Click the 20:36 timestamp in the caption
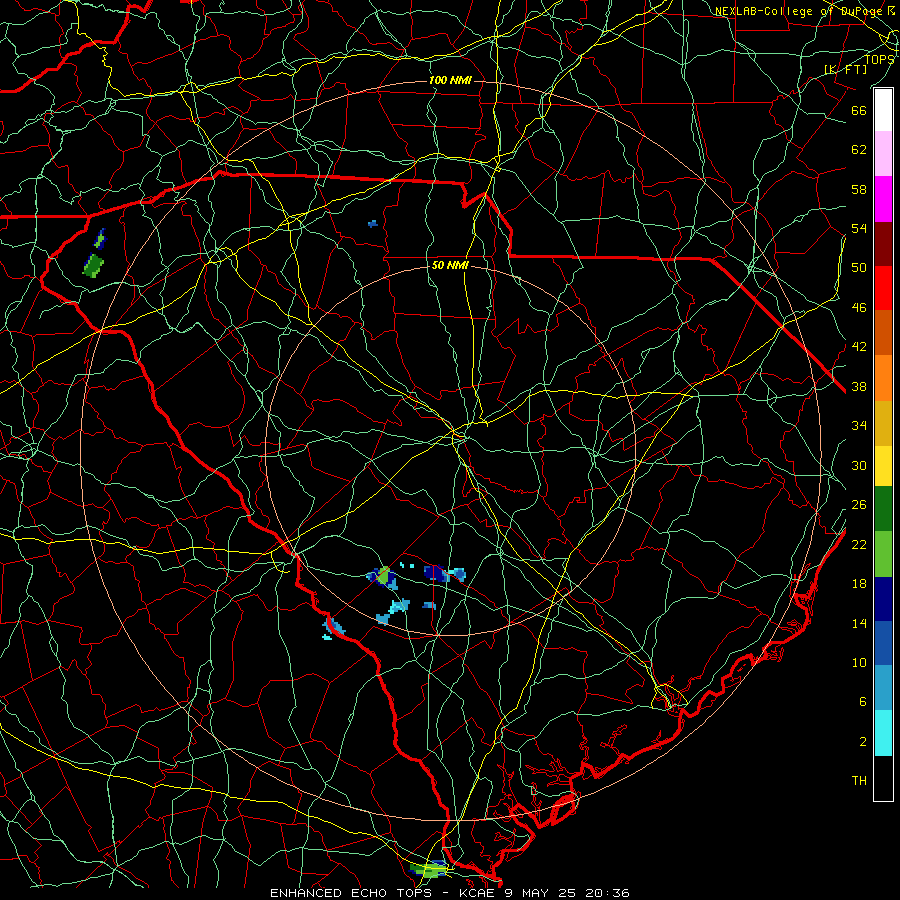 607,893
